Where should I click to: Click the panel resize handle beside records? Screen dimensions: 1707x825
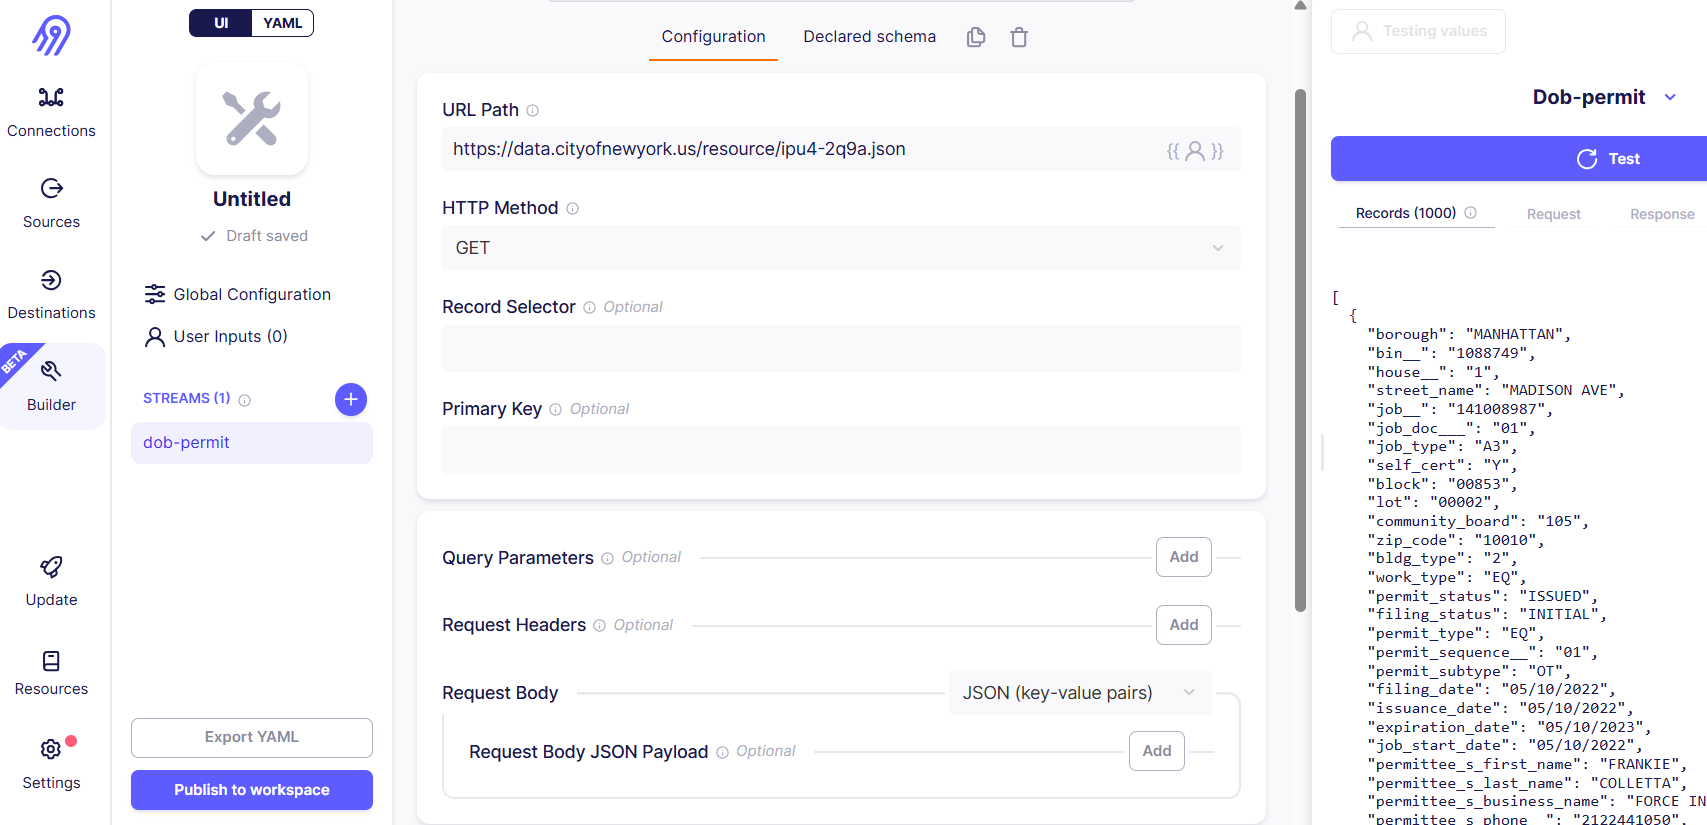(x=1322, y=452)
